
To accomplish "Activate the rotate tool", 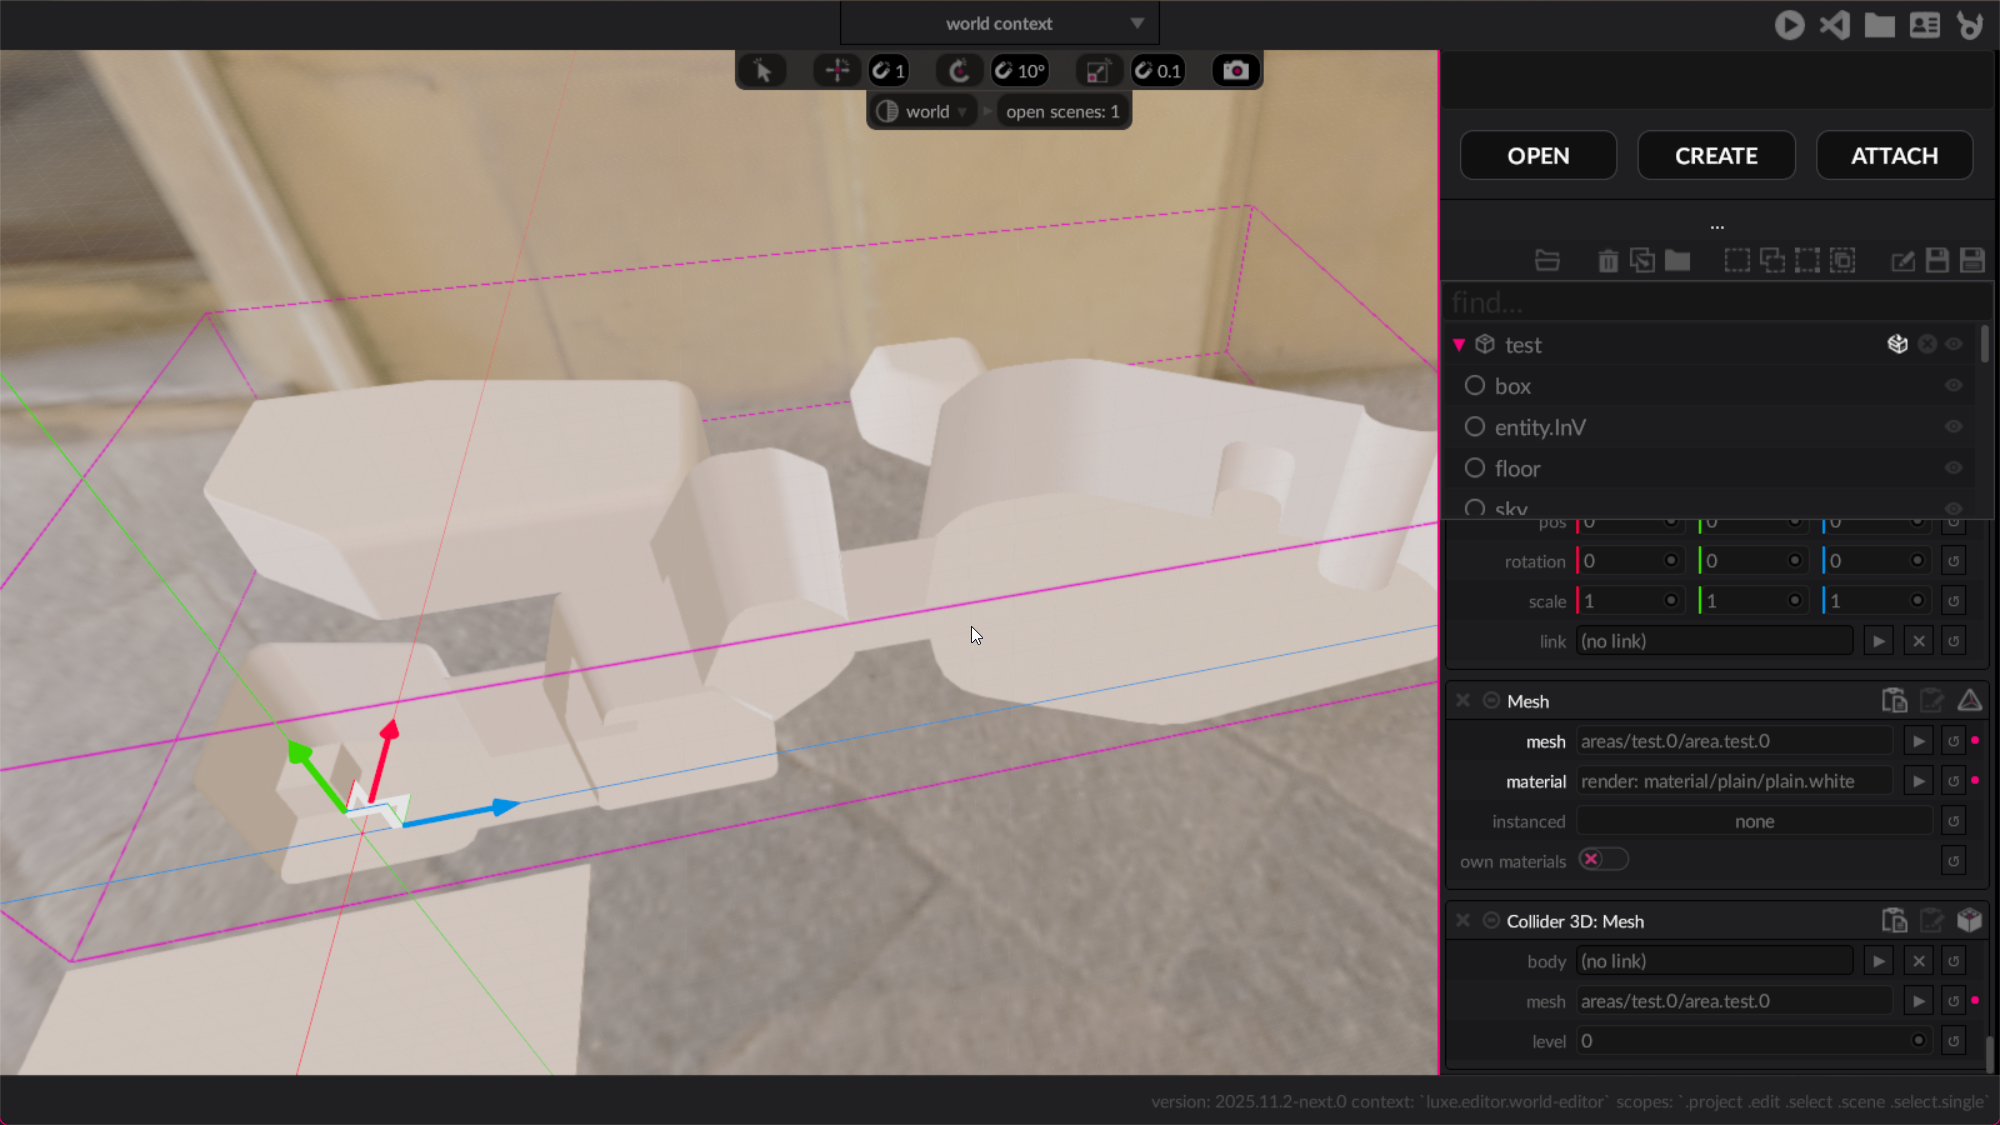I will [959, 71].
